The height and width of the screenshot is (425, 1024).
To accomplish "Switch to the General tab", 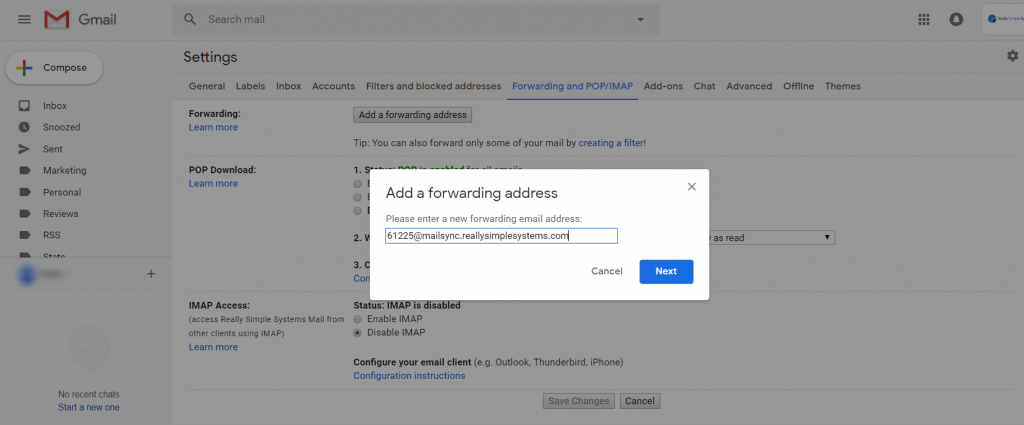I will [x=206, y=86].
